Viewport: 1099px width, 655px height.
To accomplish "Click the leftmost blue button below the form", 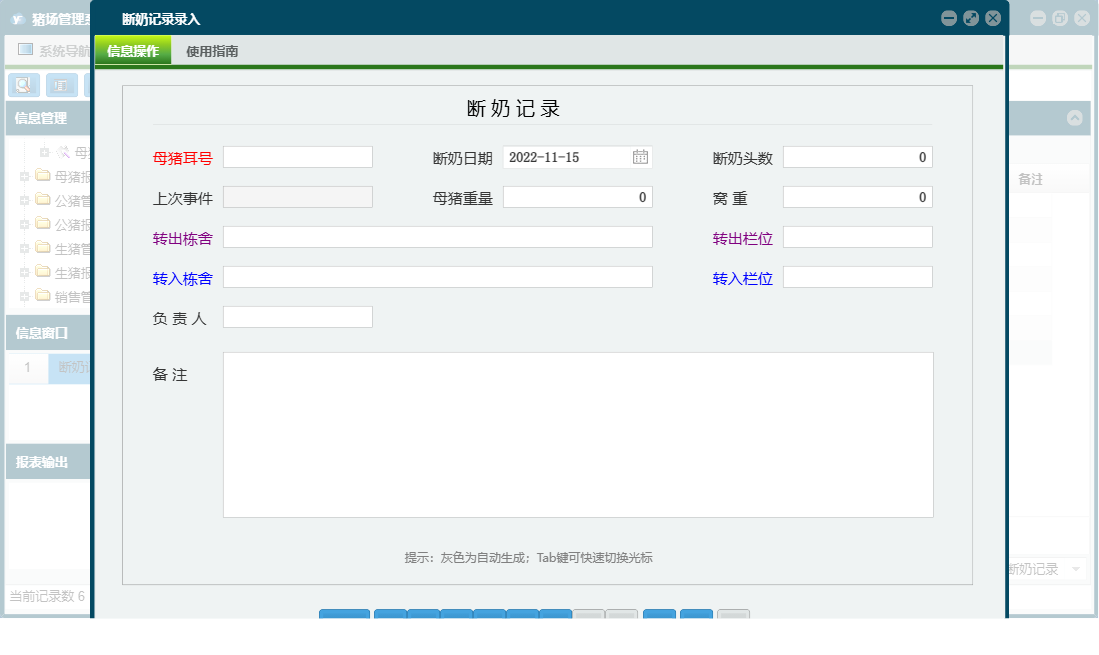I will tap(344, 618).
